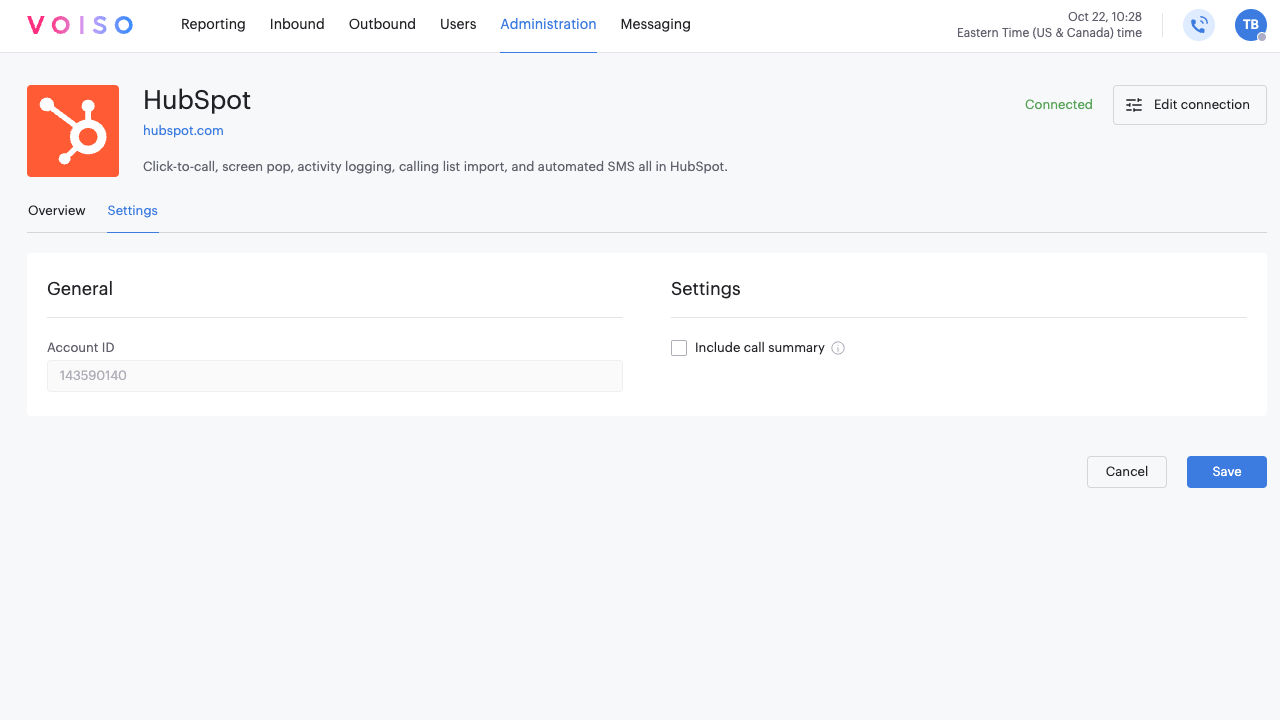The width and height of the screenshot is (1280, 720).
Task: Switch to the Overview tab
Action: click(57, 211)
